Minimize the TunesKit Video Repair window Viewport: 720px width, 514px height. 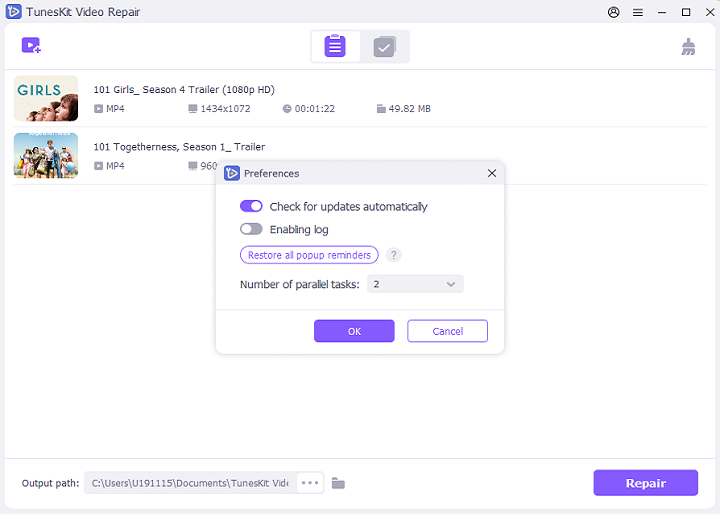click(662, 12)
